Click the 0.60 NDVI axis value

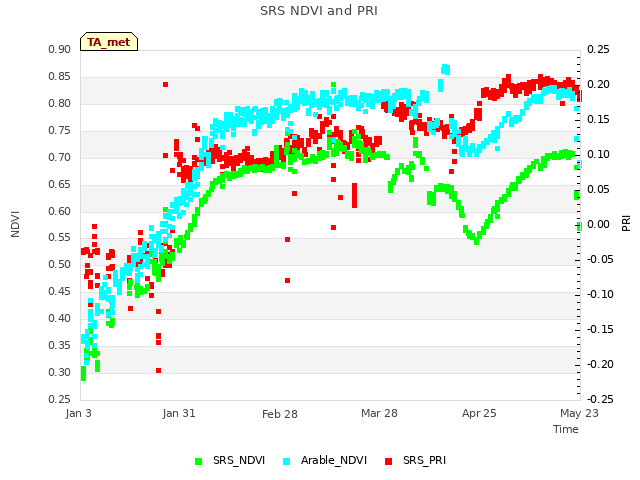point(60,211)
